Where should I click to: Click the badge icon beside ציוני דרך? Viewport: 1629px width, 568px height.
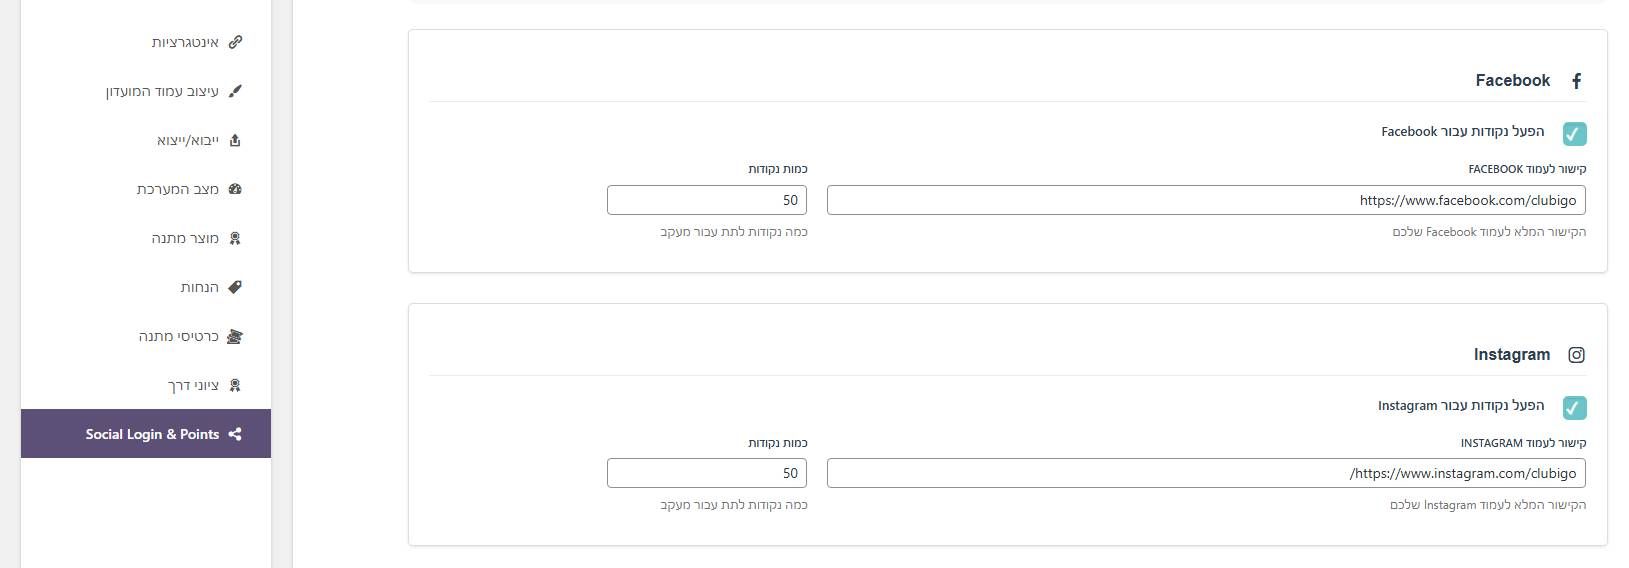click(235, 385)
